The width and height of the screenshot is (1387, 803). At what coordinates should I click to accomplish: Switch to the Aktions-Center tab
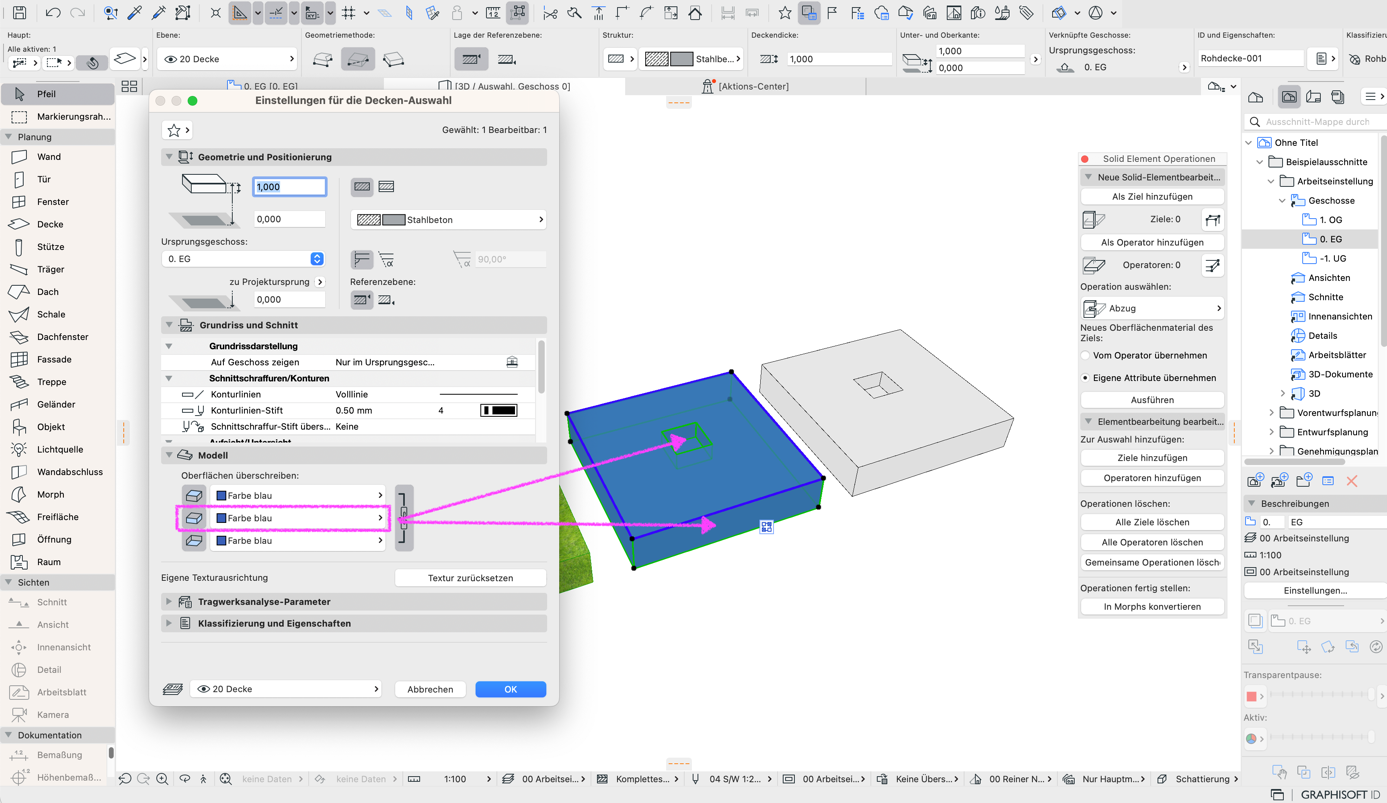tap(745, 87)
